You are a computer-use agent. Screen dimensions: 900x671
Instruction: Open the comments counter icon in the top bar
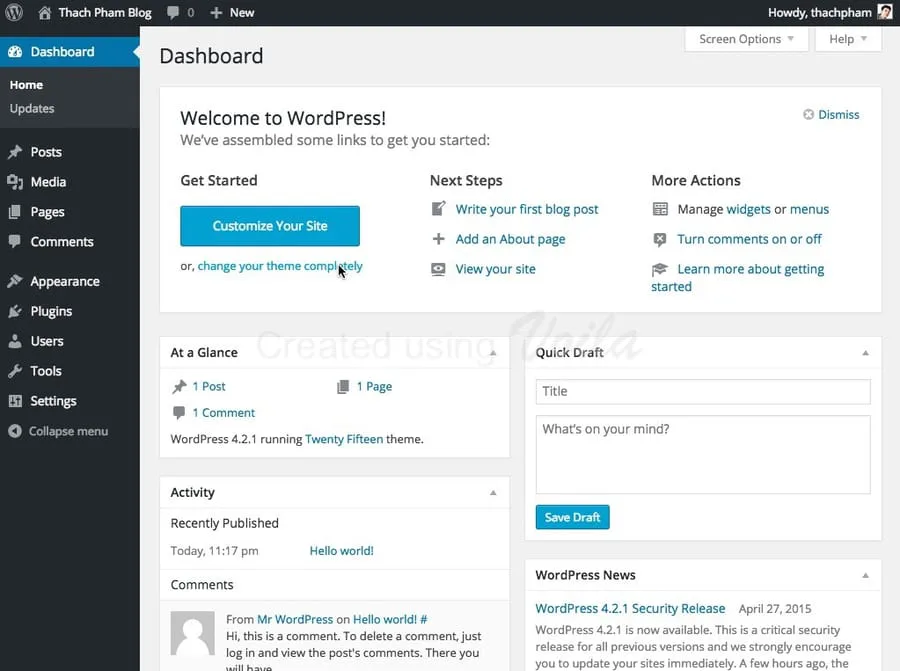click(x=172, y=13)
